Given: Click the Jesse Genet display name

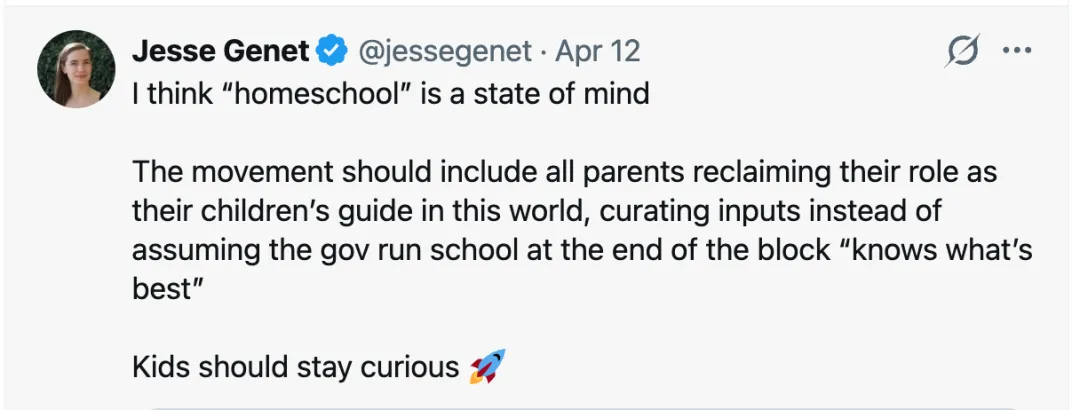Looking at the screenshot, I should [x=220, y=50].
